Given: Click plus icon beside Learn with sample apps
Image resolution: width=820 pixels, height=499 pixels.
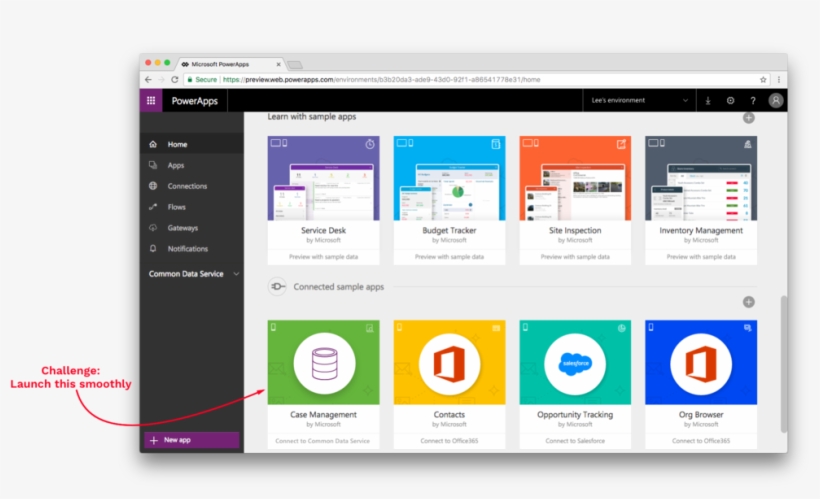Looking at the screenshot, I should [749, 118].
